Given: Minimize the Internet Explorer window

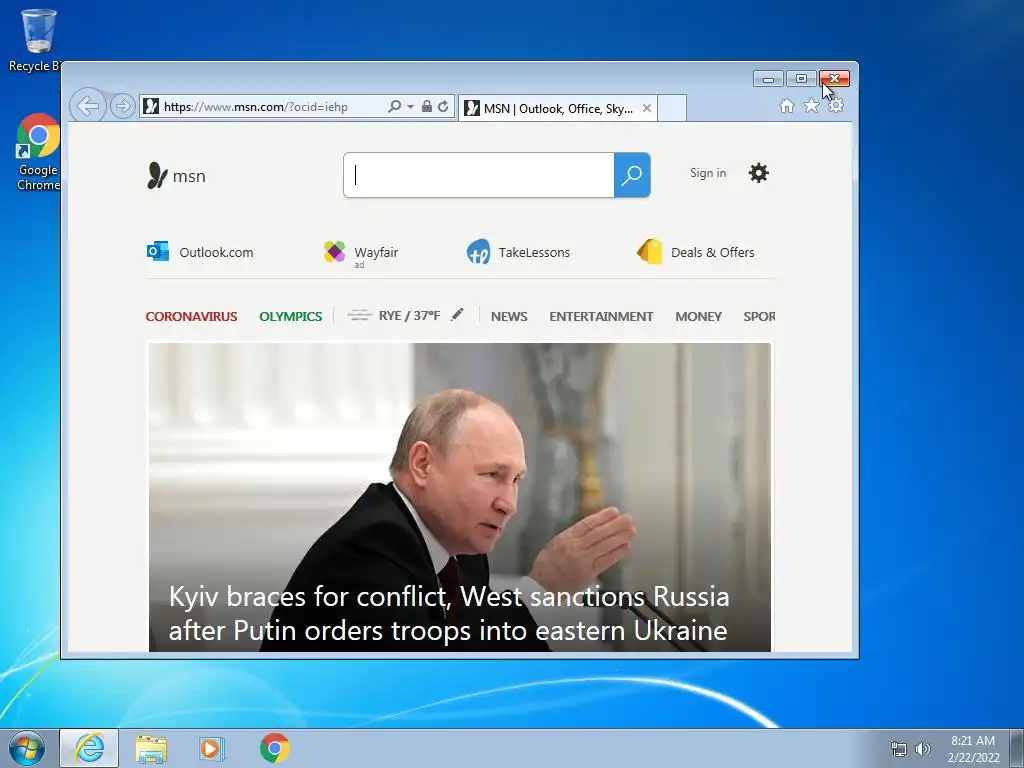Looking at the screenshot, I should click(768, 79).
